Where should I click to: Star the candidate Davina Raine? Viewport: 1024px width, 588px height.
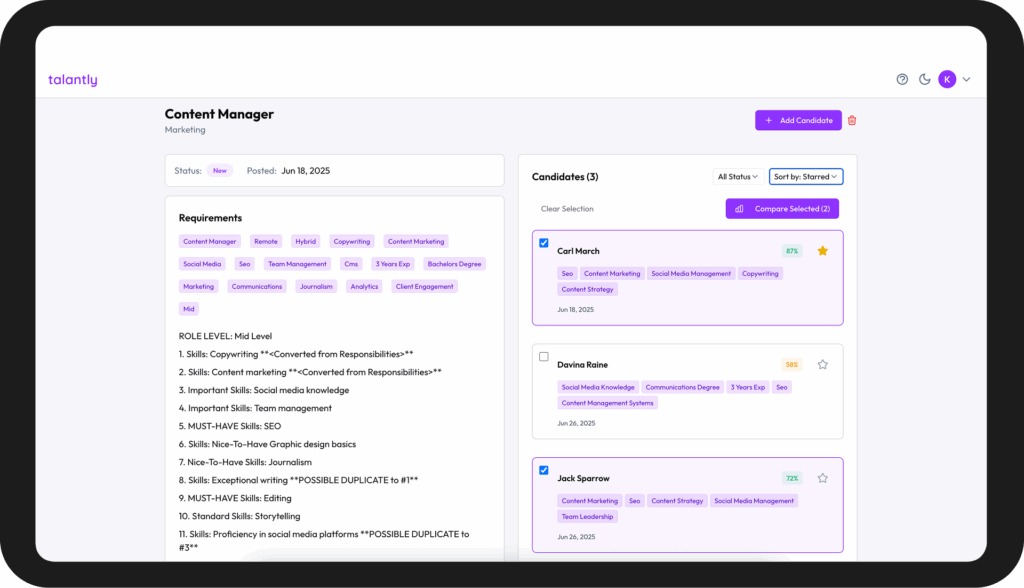click(x=823, y=365)
